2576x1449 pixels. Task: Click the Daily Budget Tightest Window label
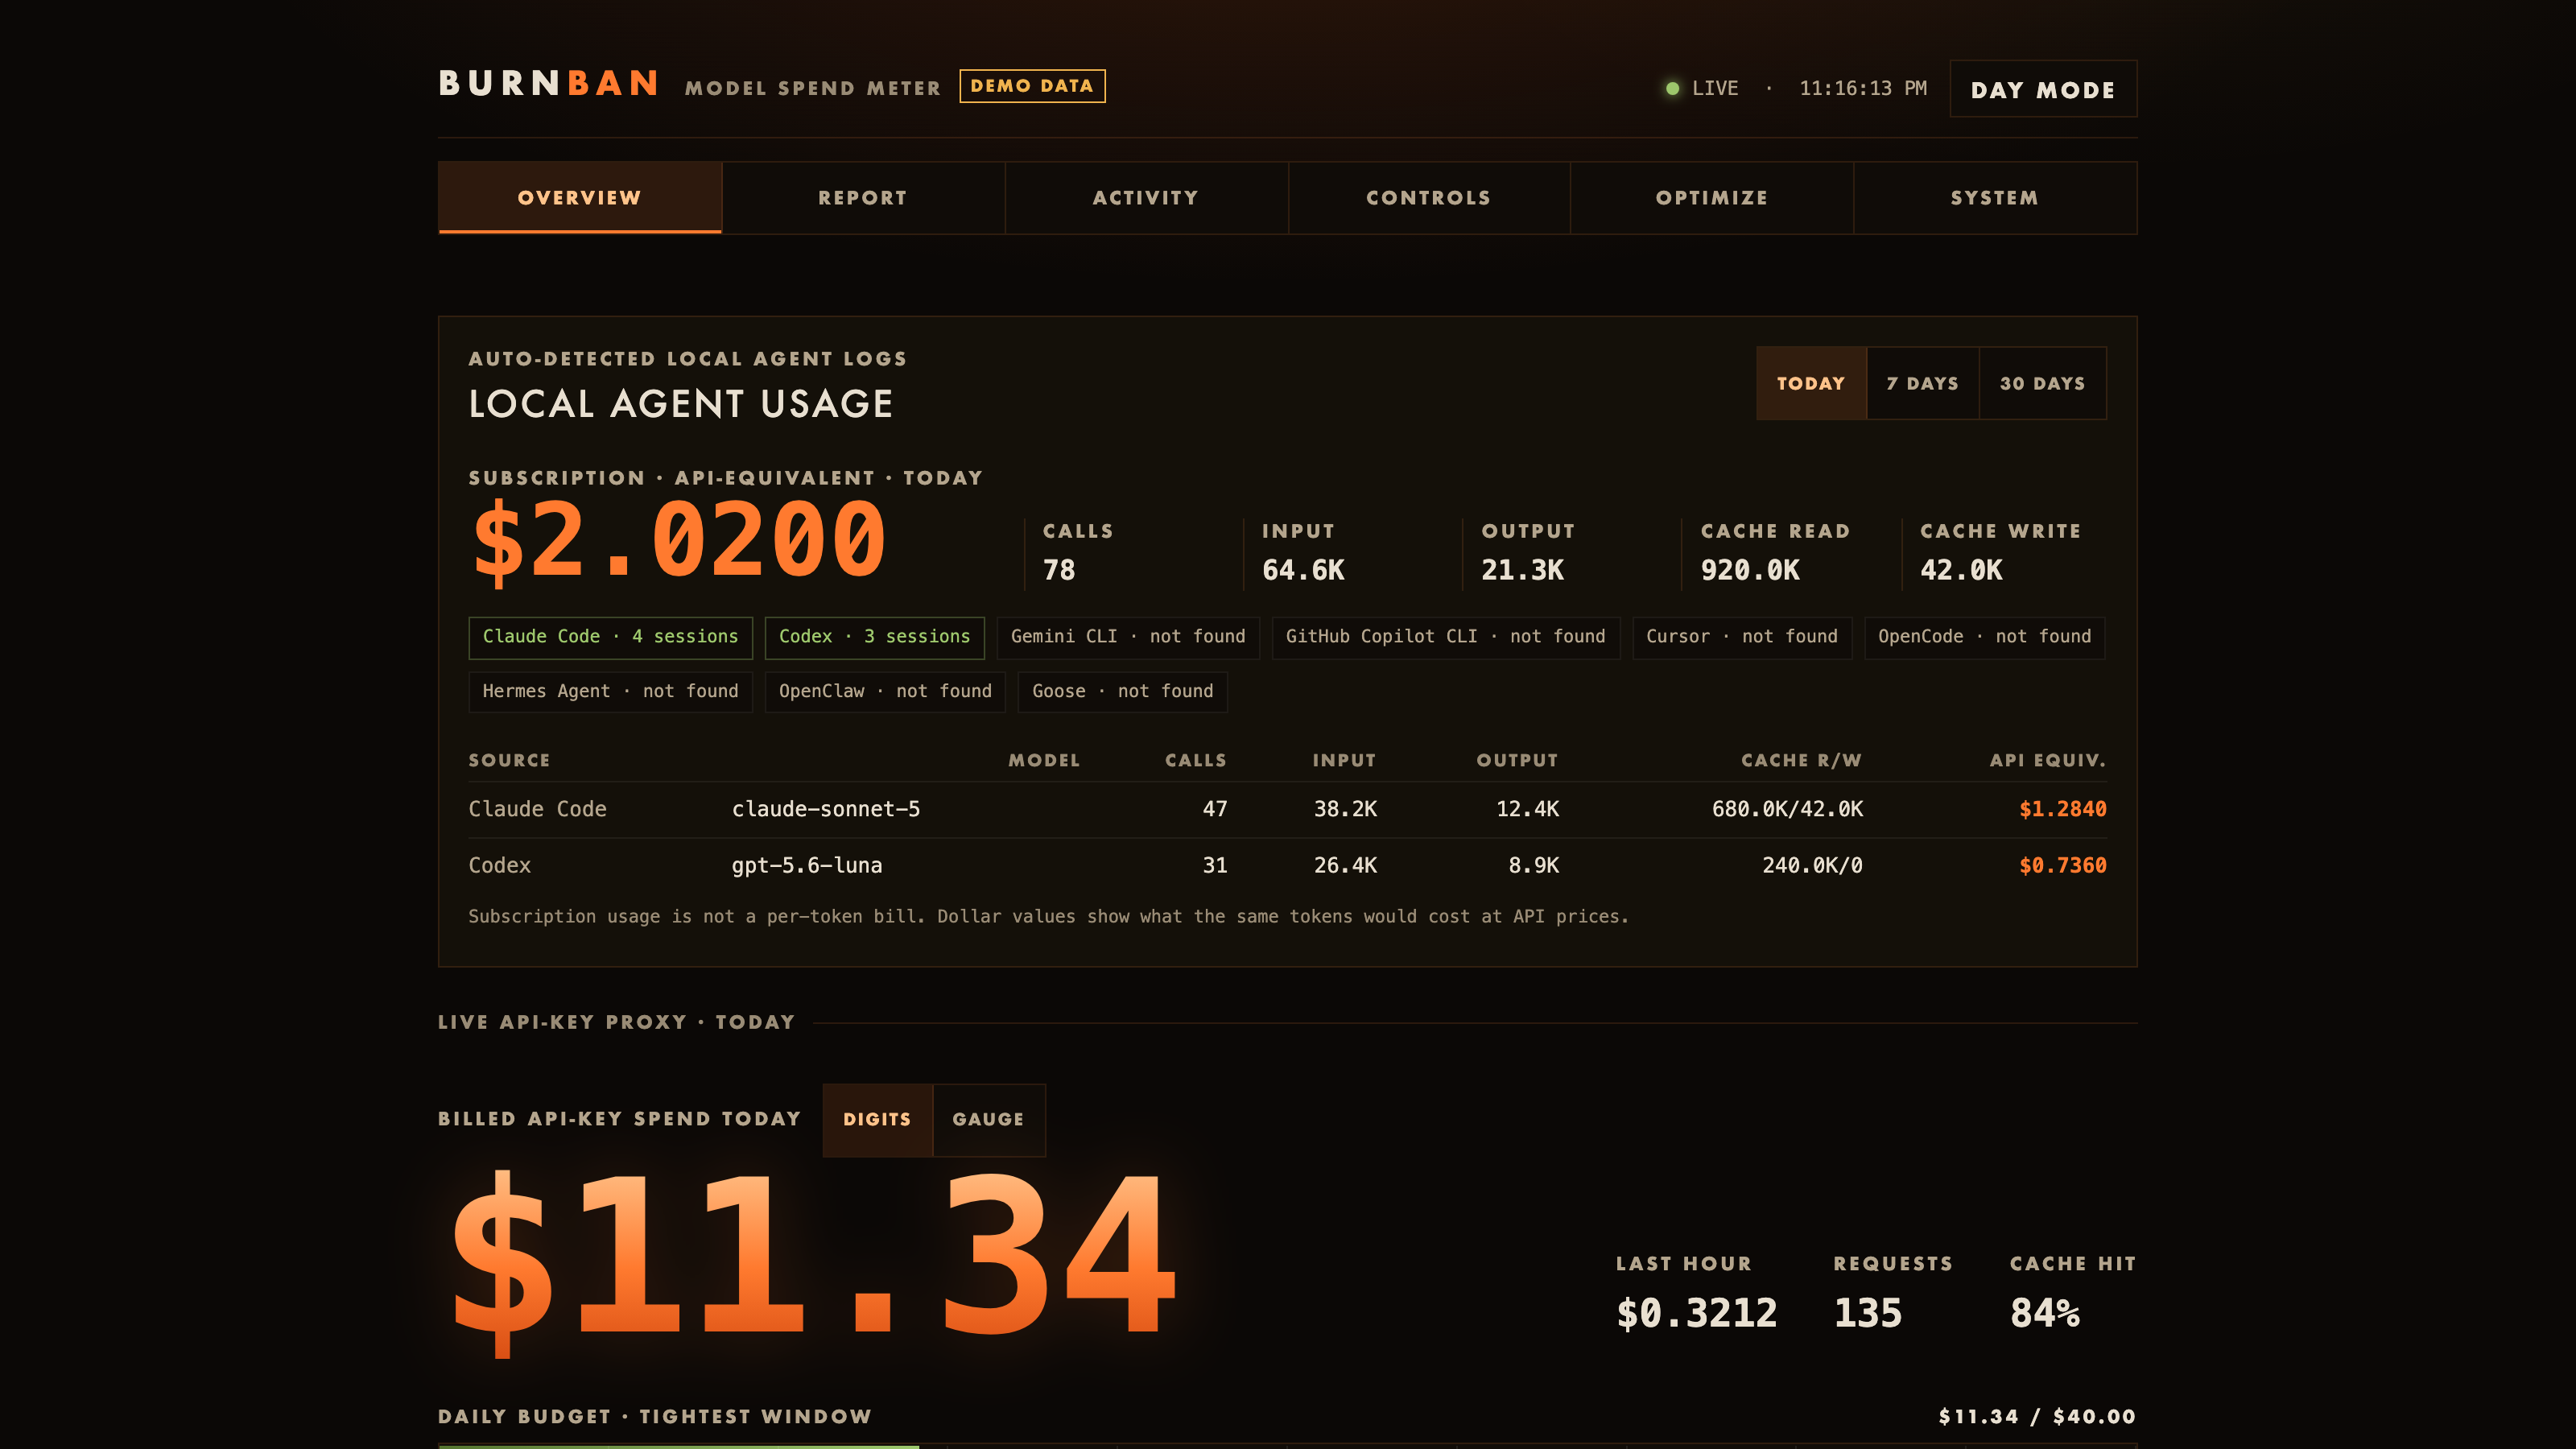(655, 1417)
